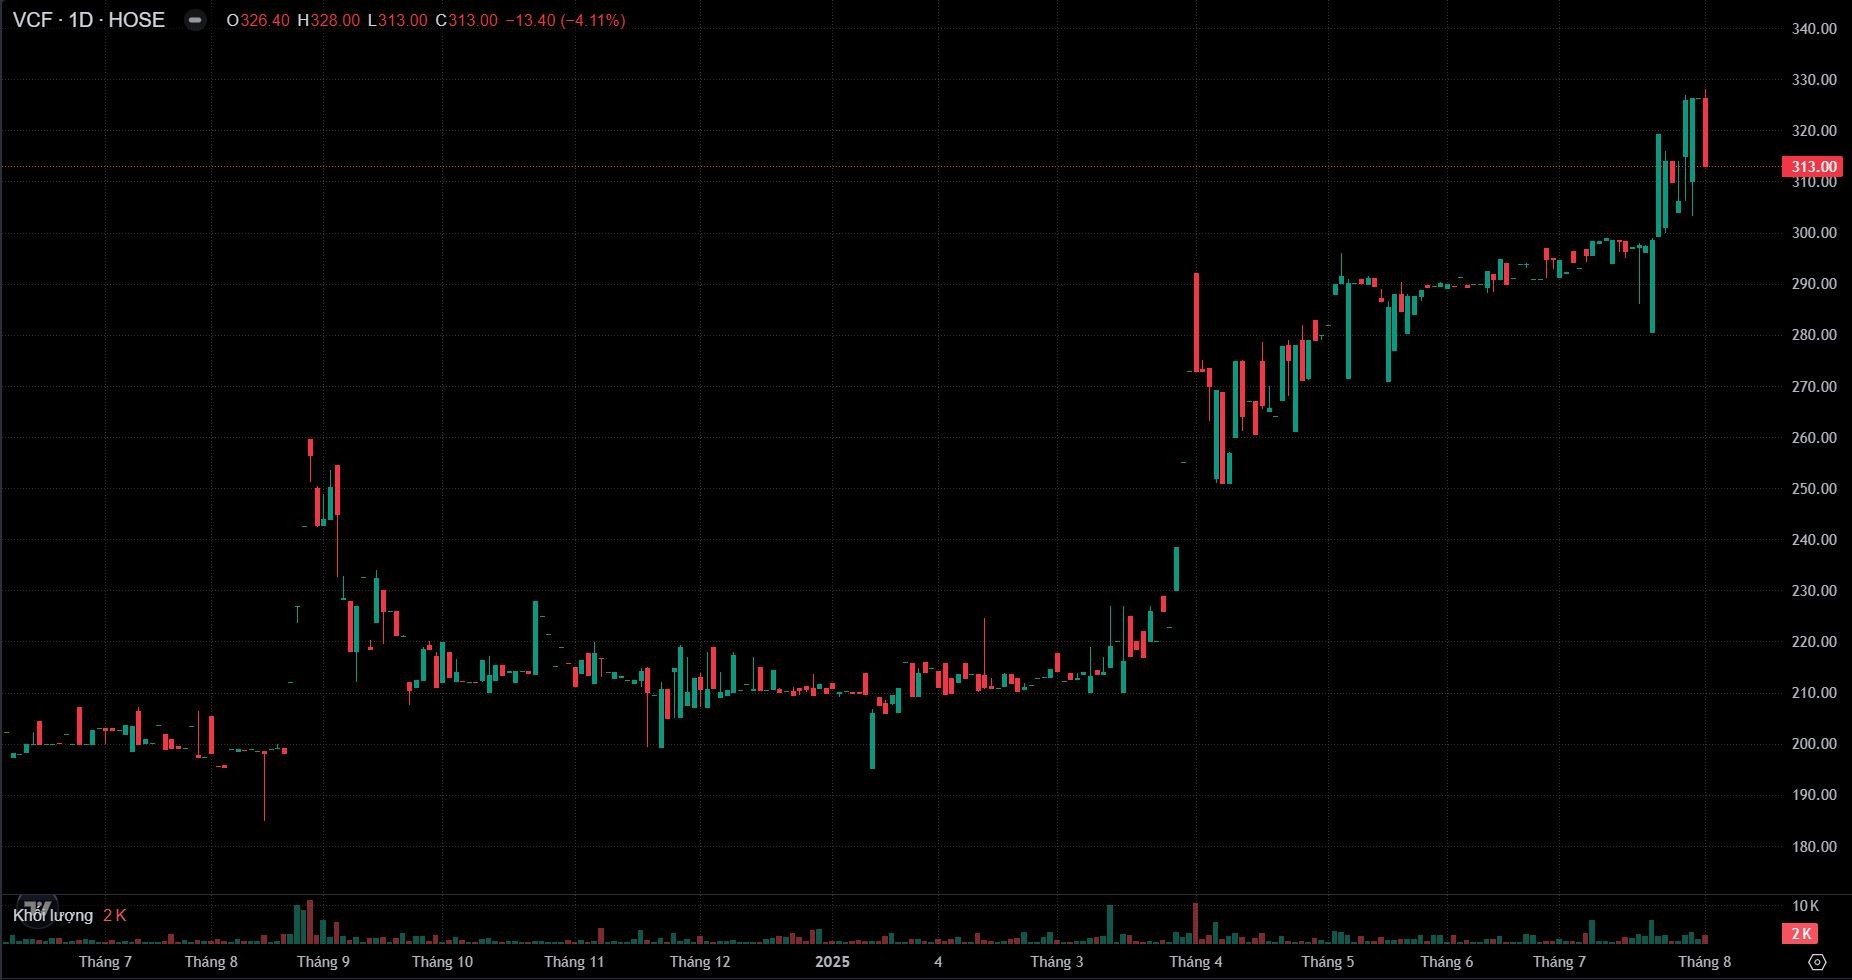1852x980 pixels.
Task: Select the Khối lượng volume indicator label
Action: click(53, 915)
